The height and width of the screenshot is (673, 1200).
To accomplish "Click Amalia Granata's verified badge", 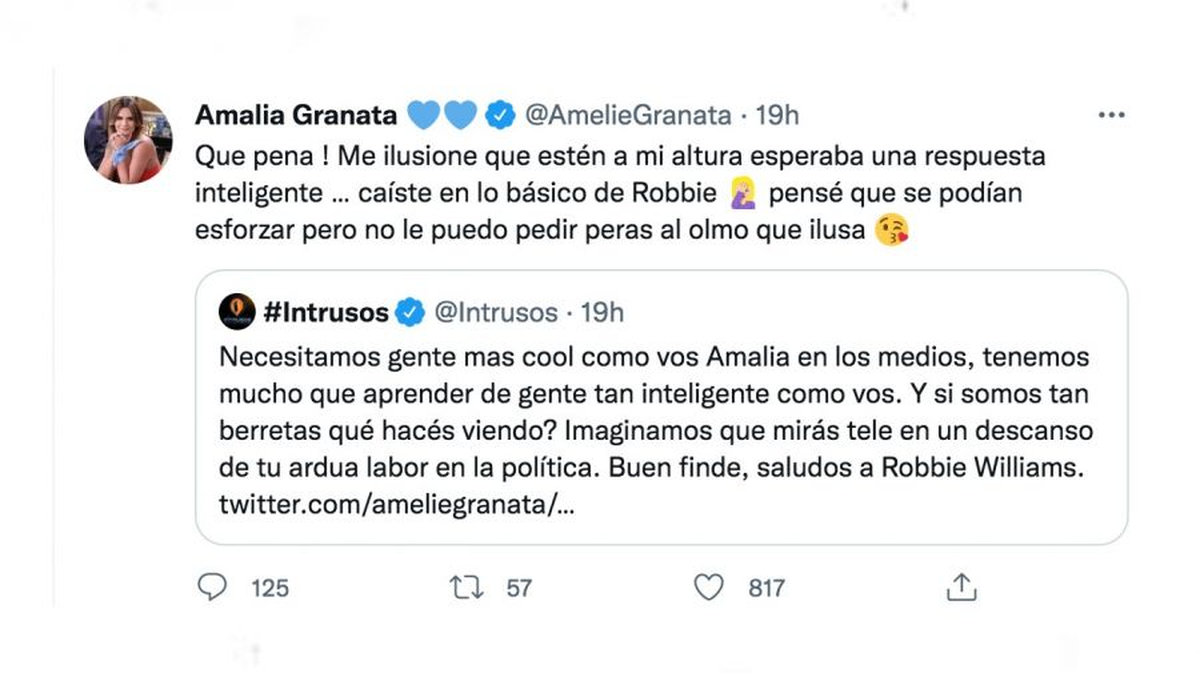I will pos(498,115).
